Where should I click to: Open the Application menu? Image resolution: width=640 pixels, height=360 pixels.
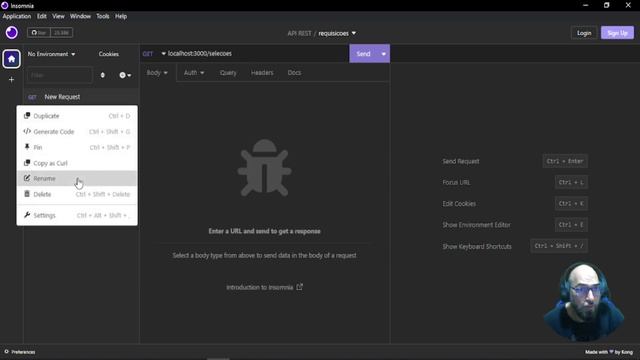coord(17,16)
